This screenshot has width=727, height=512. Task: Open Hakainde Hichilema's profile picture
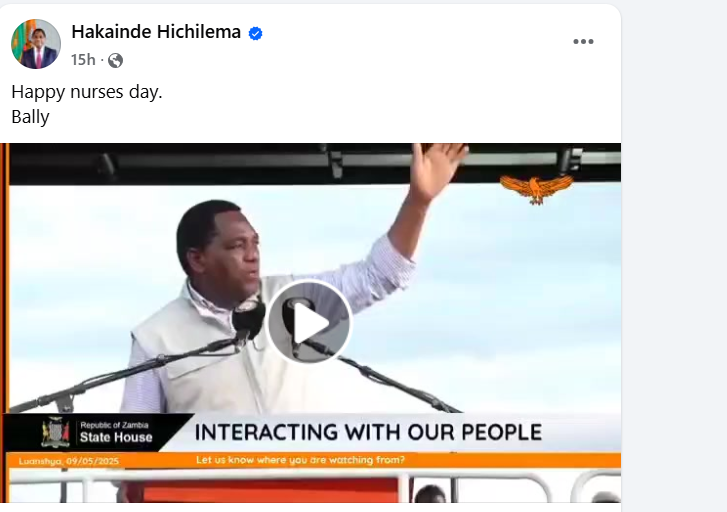pos(36,44)
